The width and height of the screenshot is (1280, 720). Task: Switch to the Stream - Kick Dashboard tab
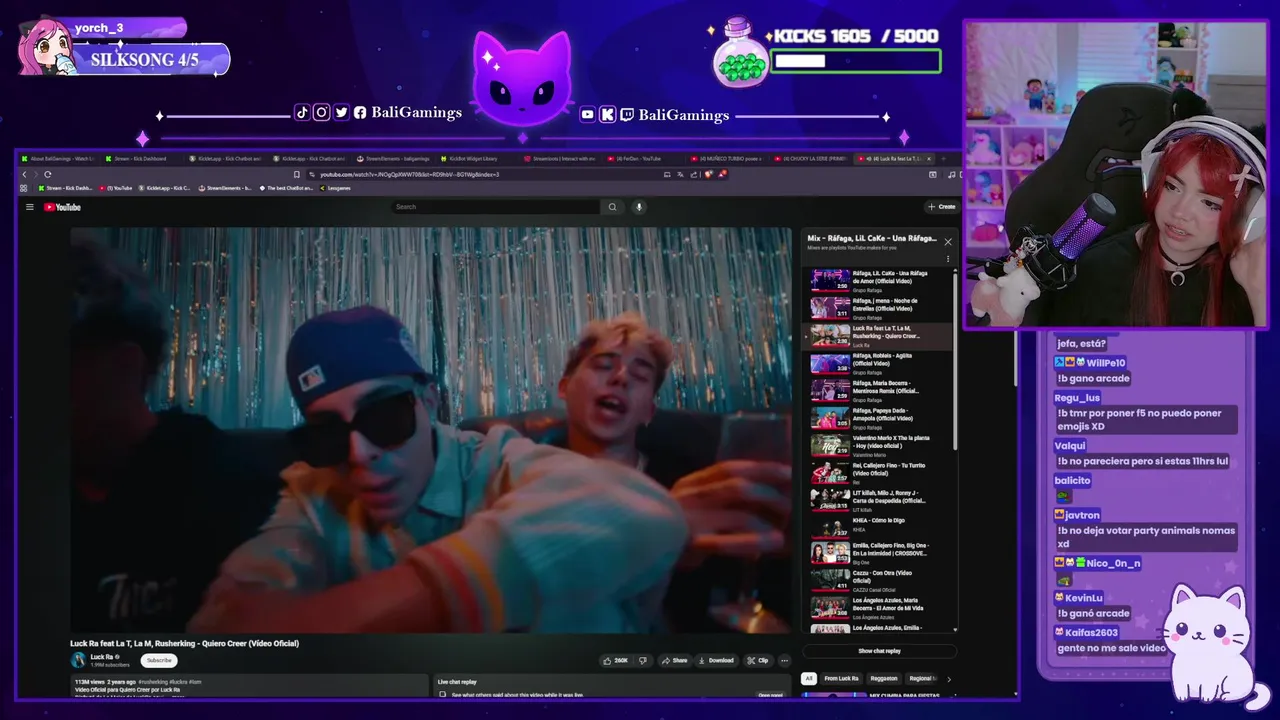pos(142,158)
